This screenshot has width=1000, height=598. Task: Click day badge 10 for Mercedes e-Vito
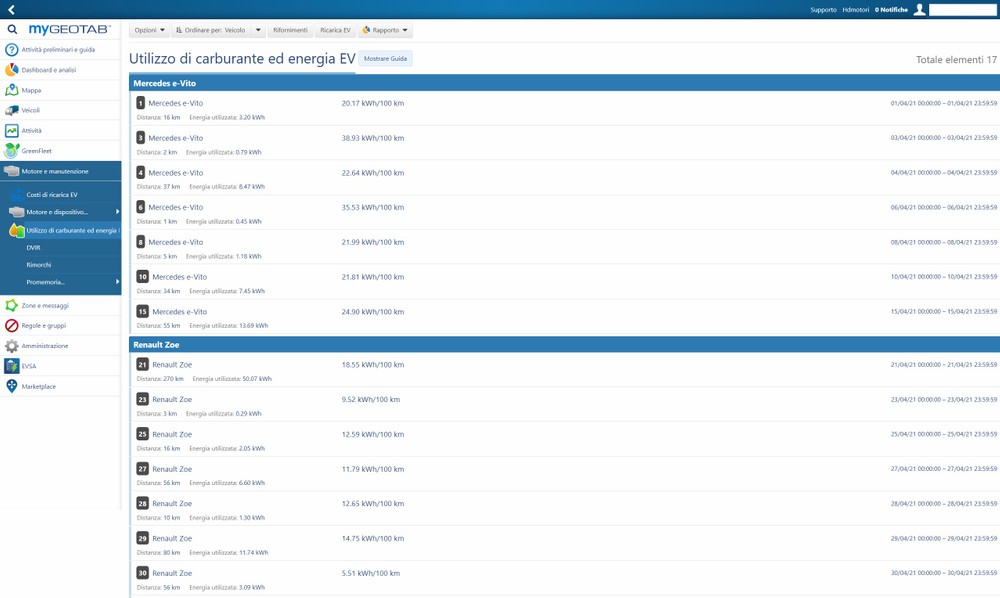pos(143,277)
